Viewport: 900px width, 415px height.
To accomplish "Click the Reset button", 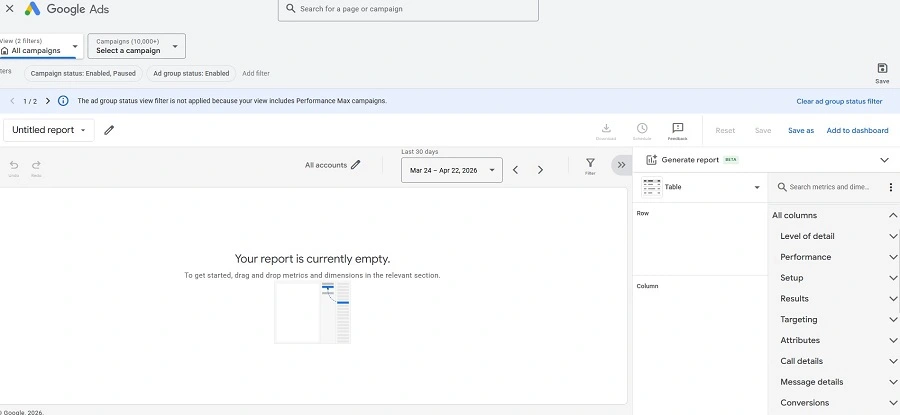I will click(725, 130).
